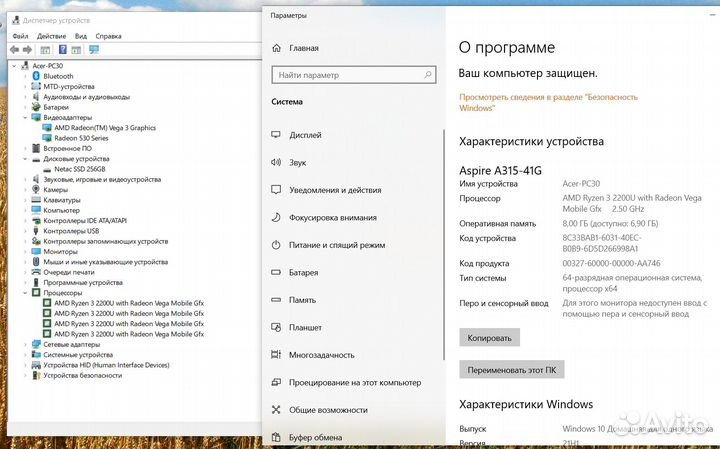Open the Вид menu
720x449 pixels.
pos(80,36)
